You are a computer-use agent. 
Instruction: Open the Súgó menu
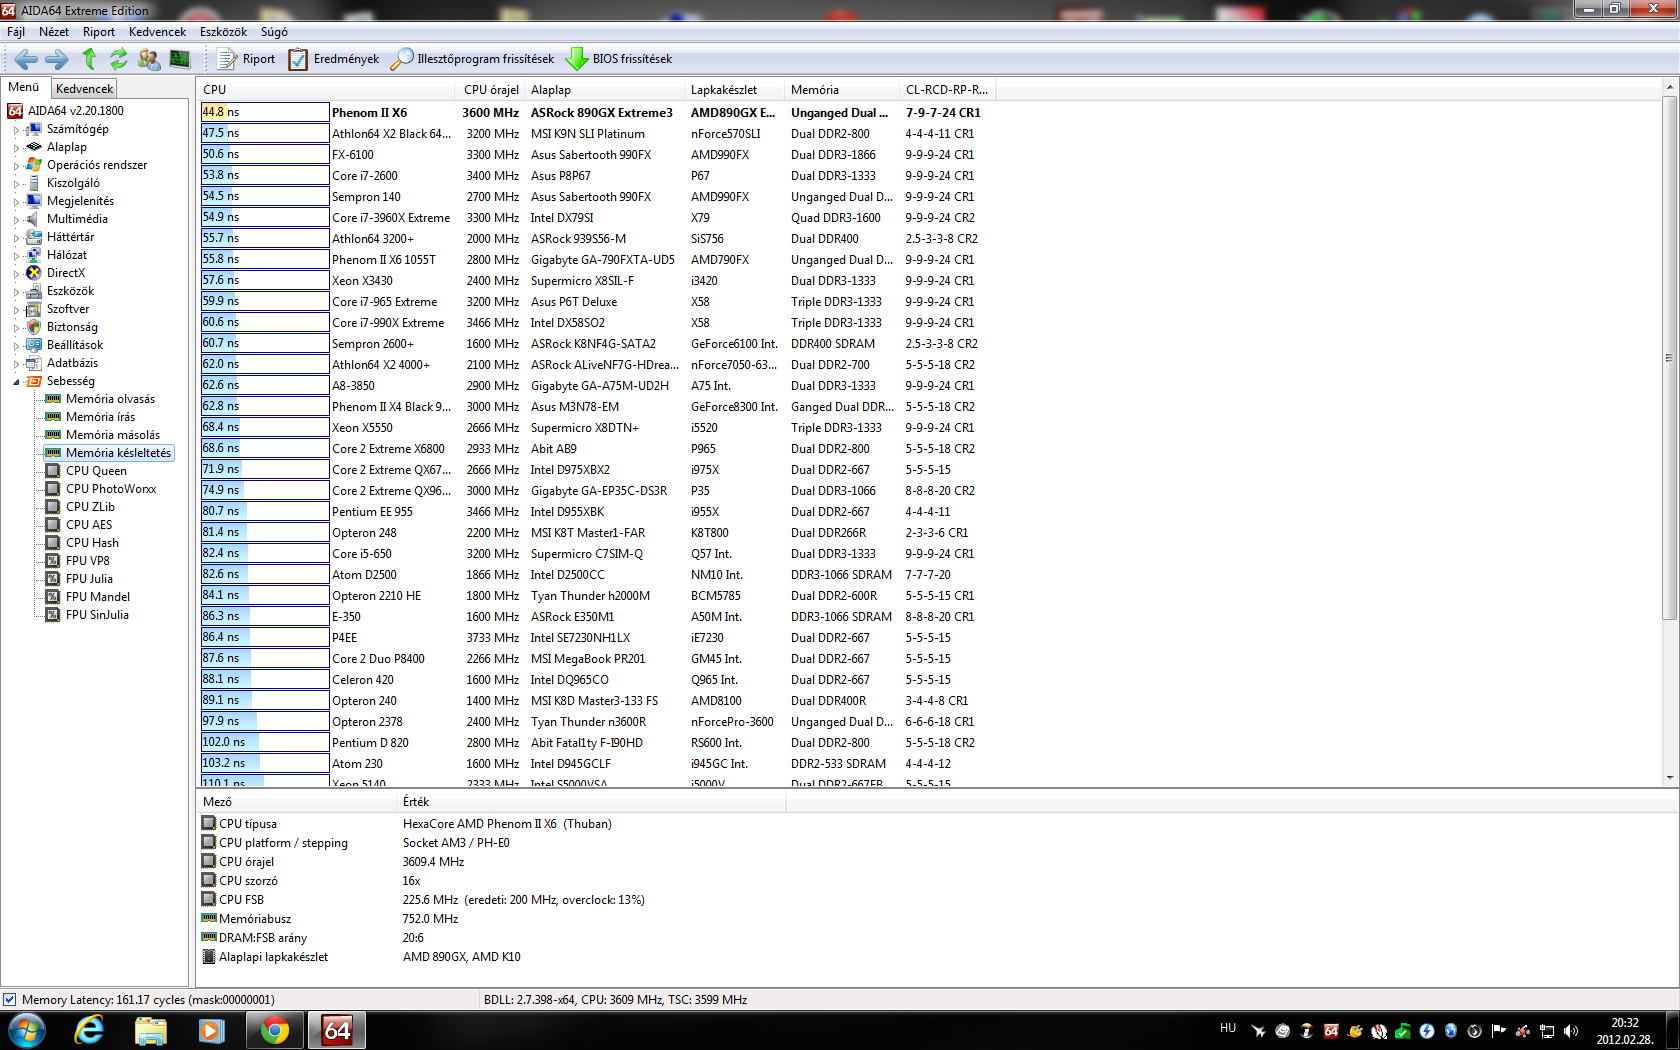tap(274, 32)
